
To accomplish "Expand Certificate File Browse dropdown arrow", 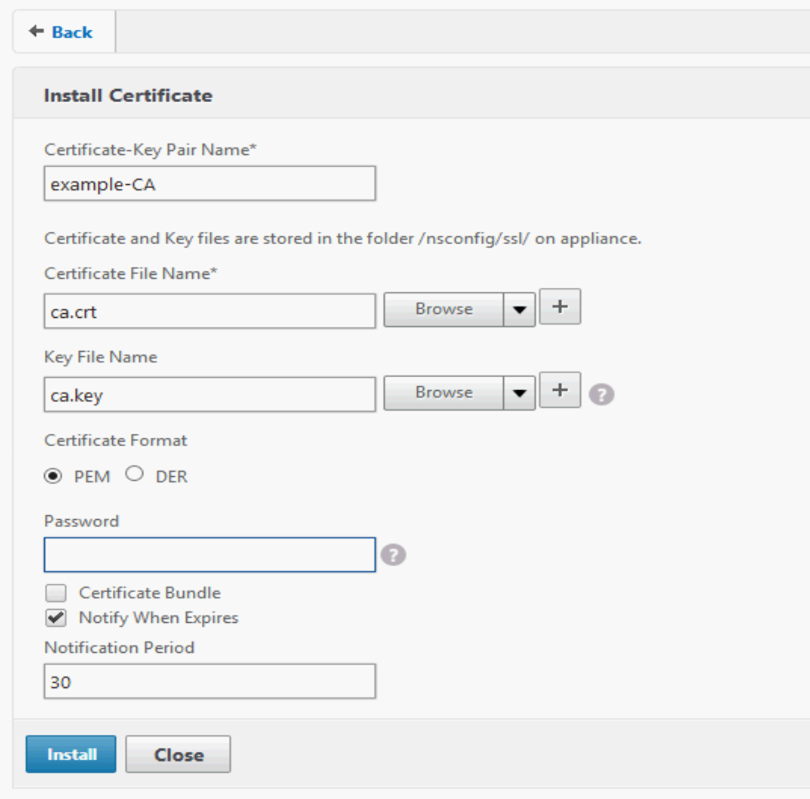I will 518,310.
